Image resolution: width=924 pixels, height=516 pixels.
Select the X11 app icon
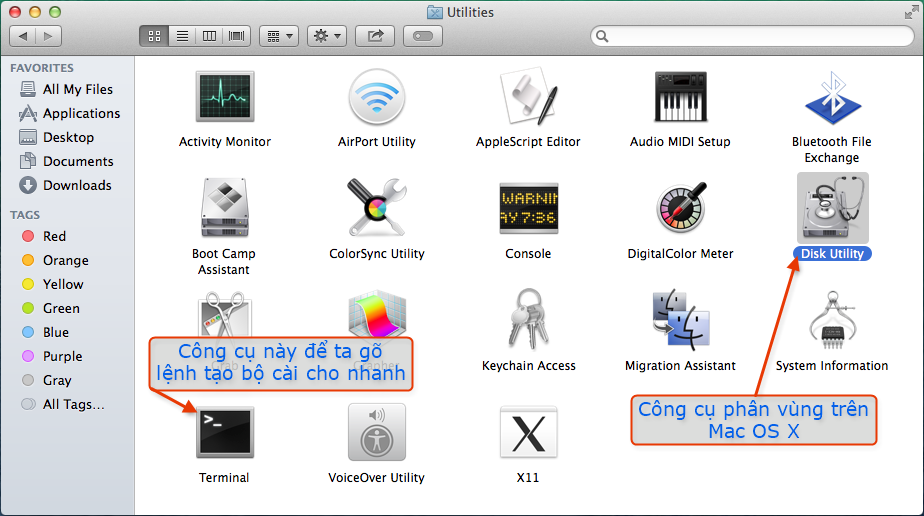tap(529, 432)
